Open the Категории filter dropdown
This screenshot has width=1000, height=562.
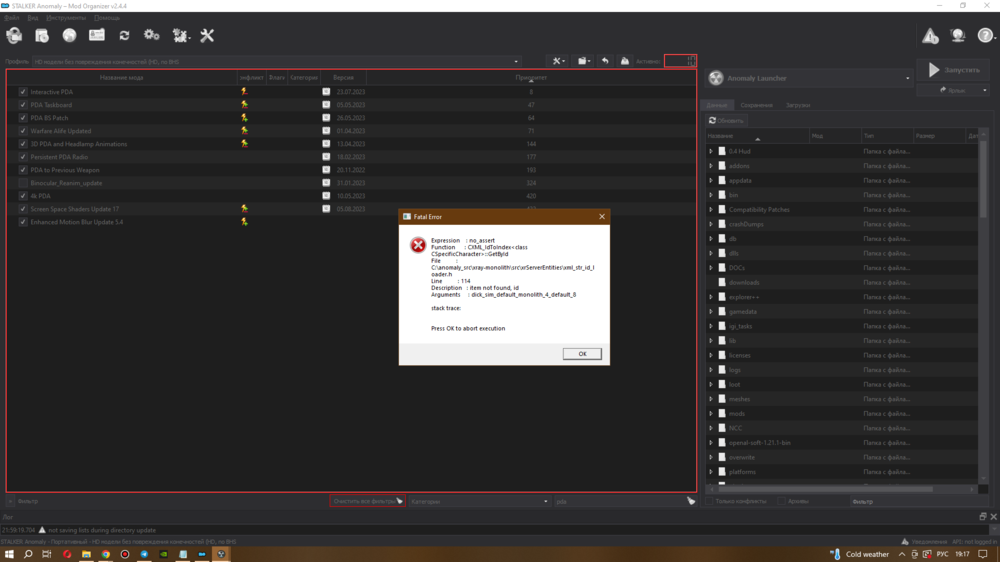[x=479, y=501]
